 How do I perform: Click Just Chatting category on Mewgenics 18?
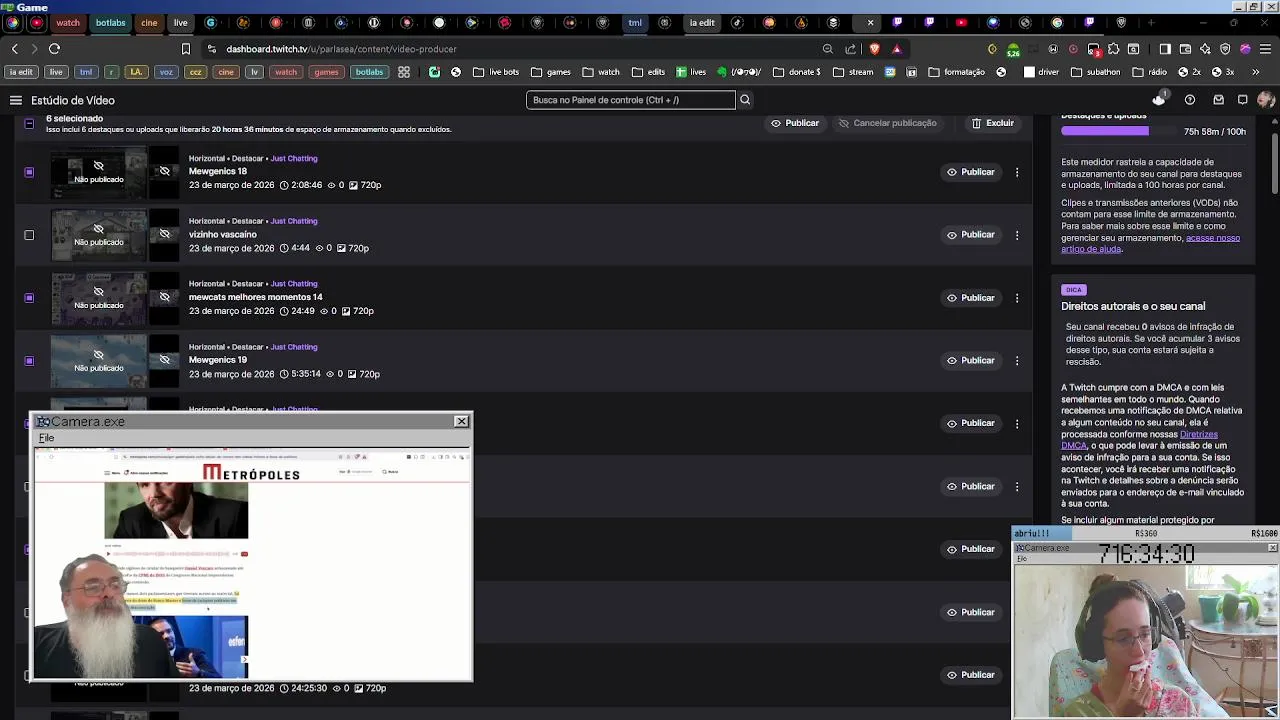(294, 158)
